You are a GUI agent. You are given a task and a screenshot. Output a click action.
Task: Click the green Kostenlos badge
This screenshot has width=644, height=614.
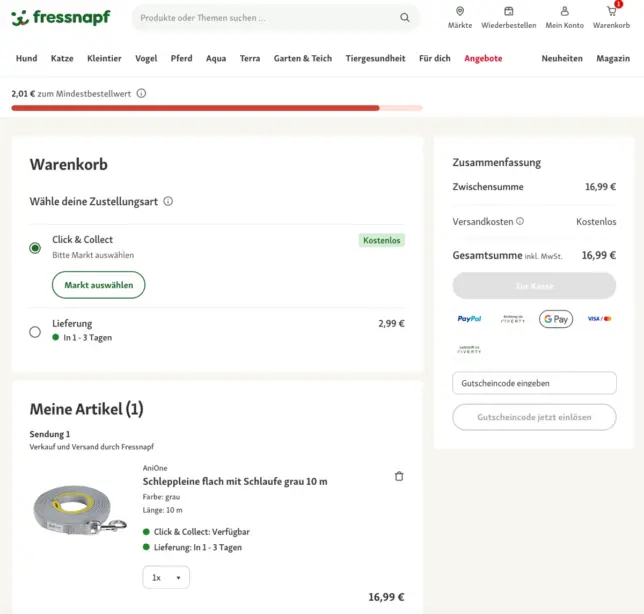click(x=382, y=240)
